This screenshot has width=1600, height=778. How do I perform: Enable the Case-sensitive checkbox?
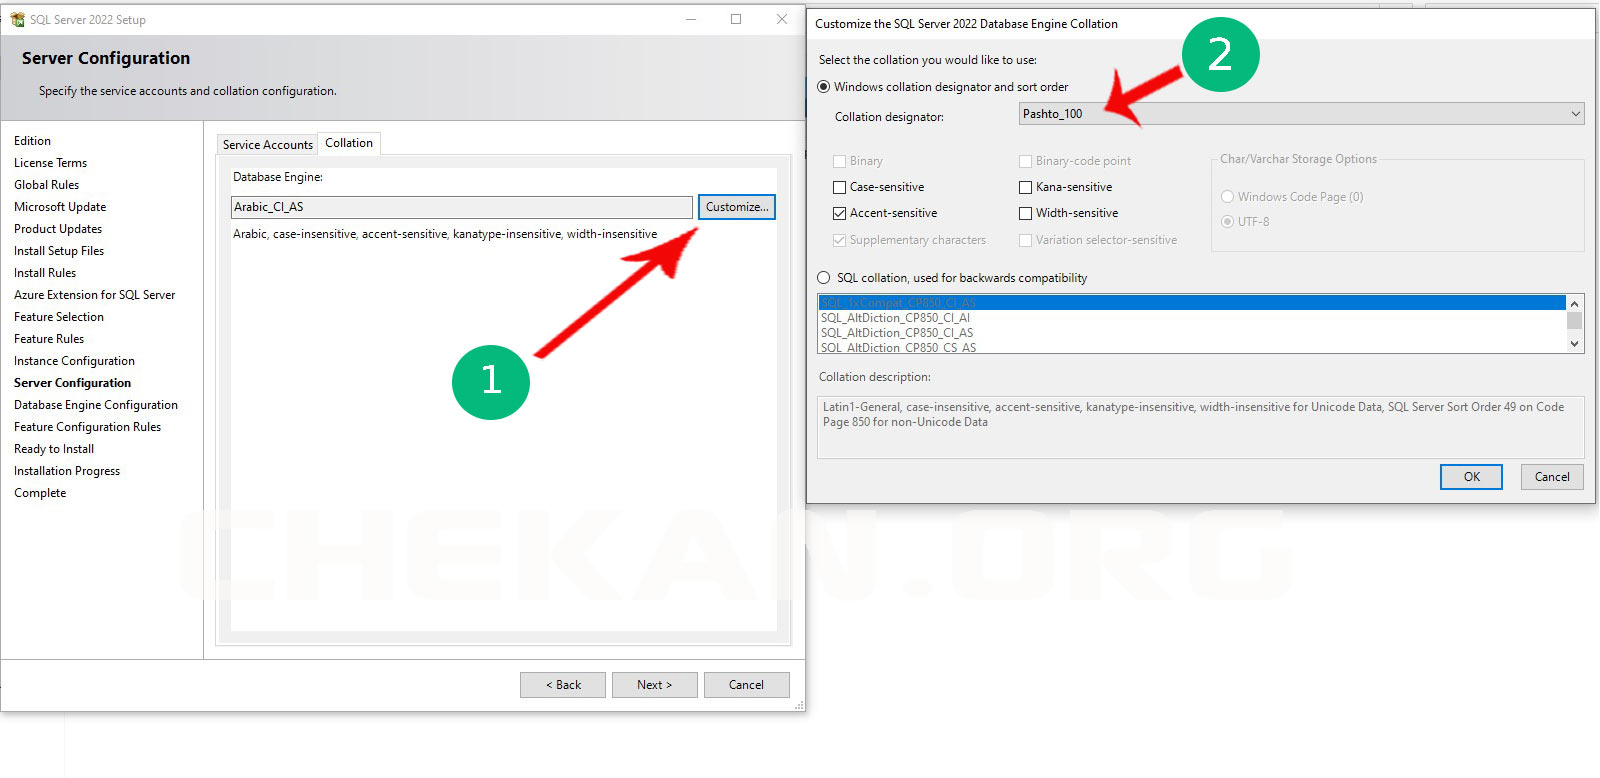[840, 187]
